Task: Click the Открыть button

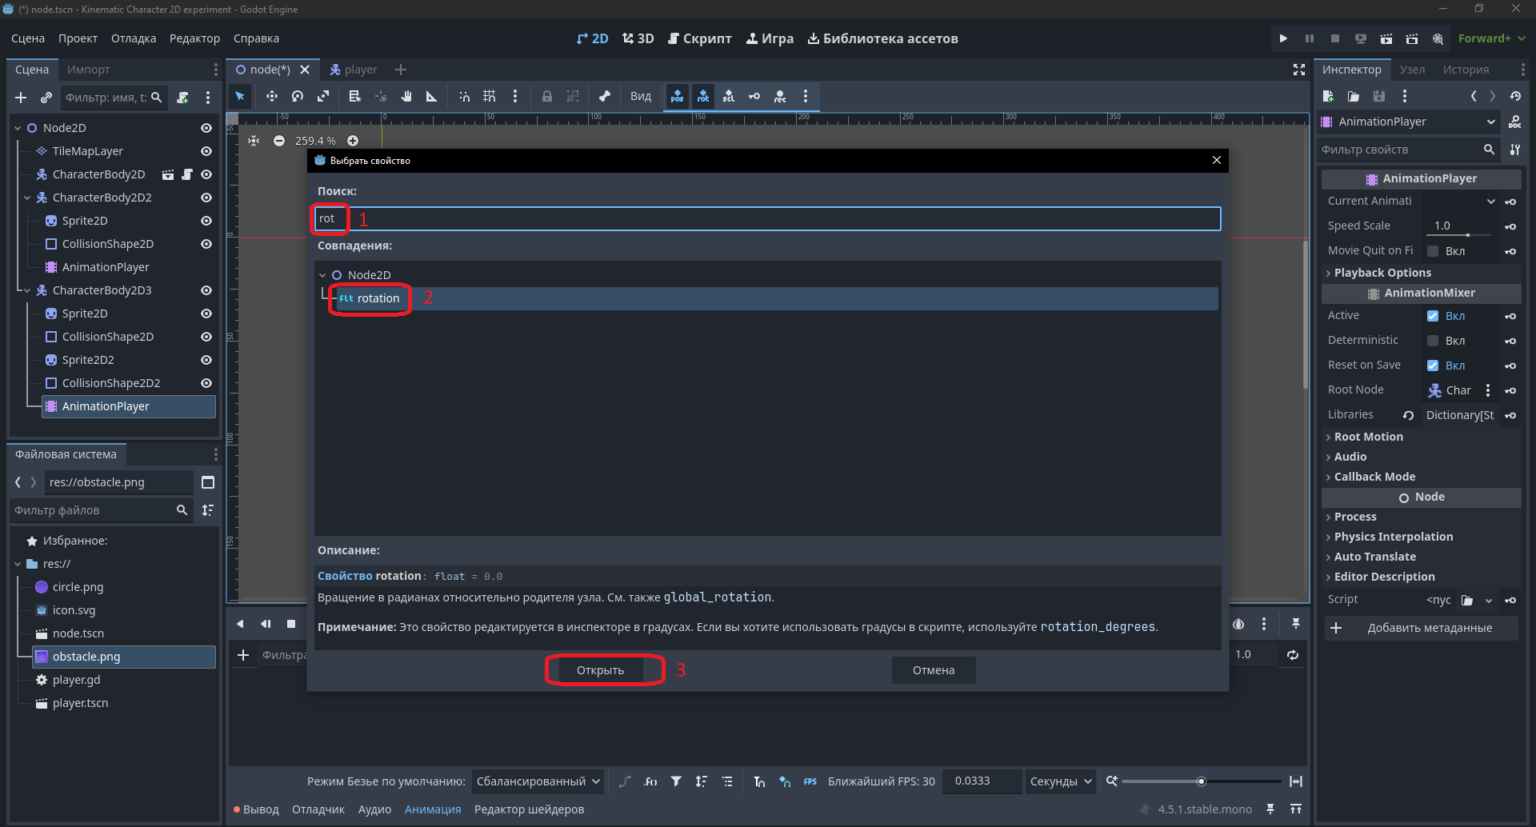Action: pos(600,670)
